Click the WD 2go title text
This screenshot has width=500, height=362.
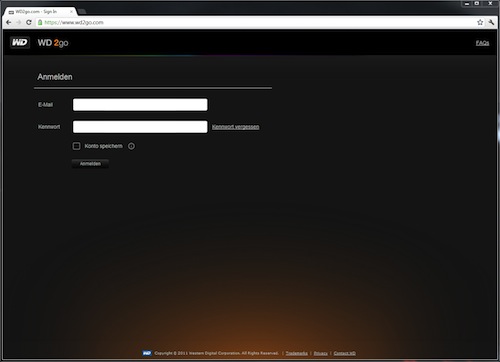(x=53, y=43)
